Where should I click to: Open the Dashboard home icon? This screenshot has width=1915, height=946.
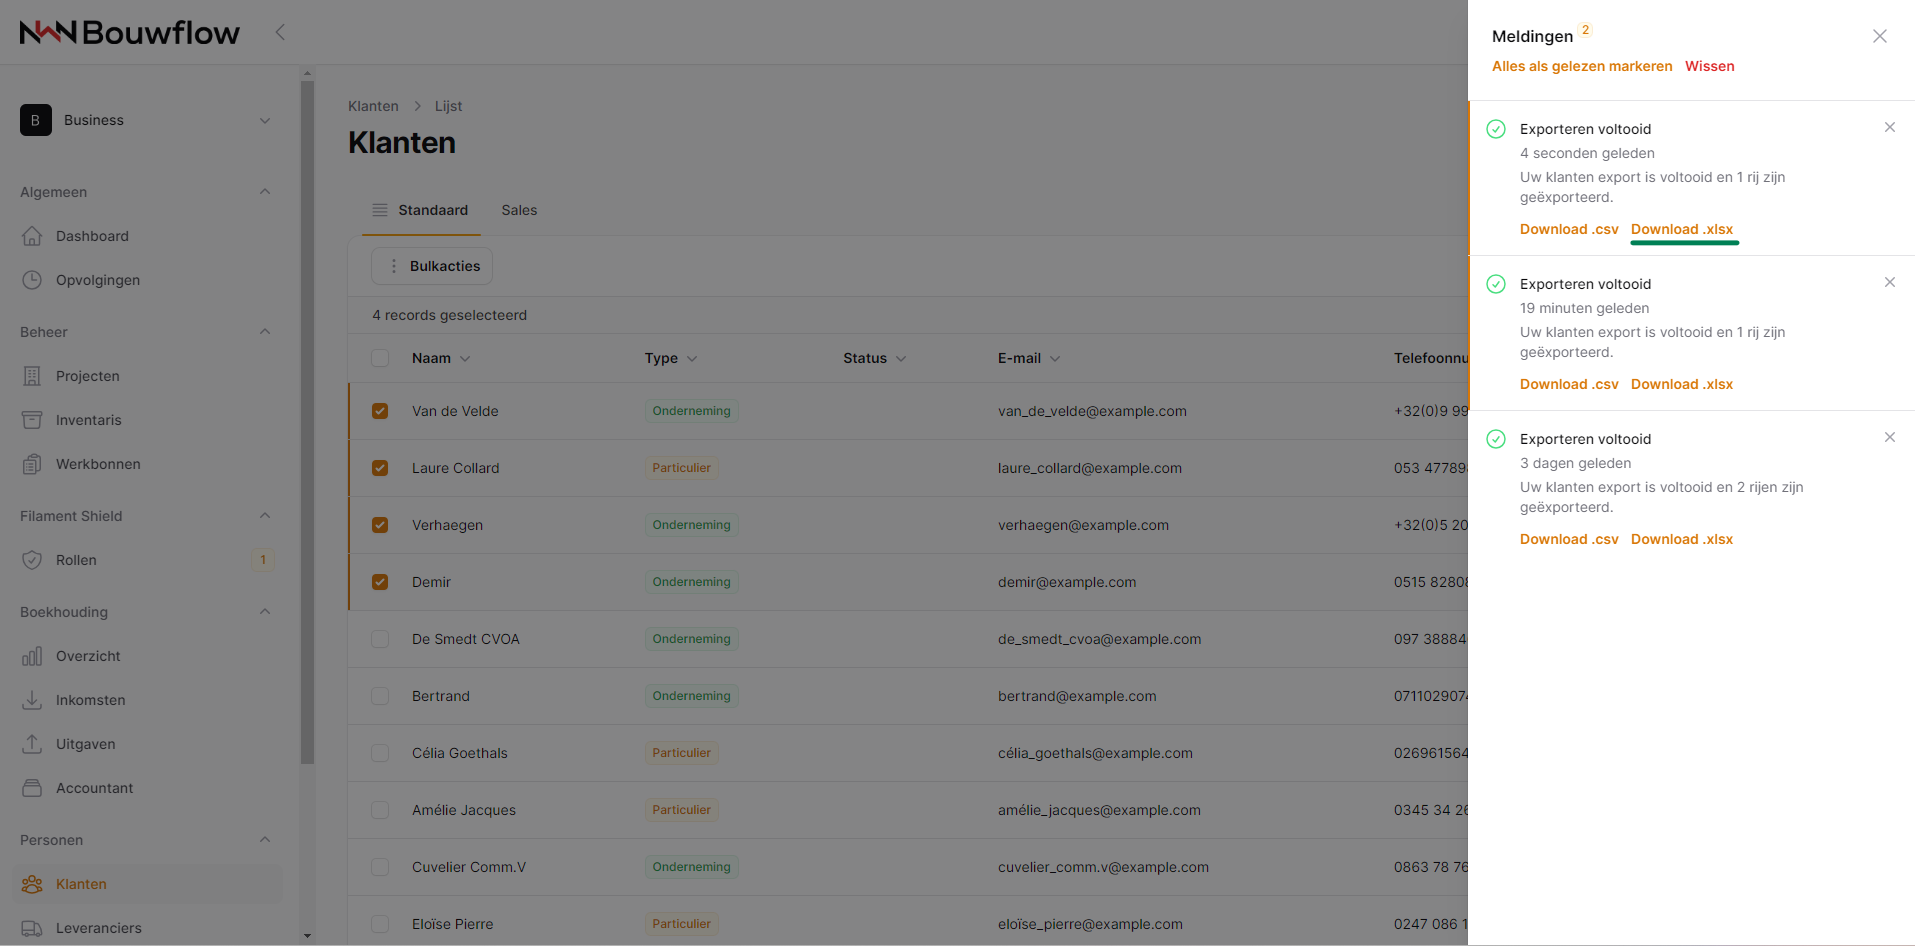tap(32, 236)
